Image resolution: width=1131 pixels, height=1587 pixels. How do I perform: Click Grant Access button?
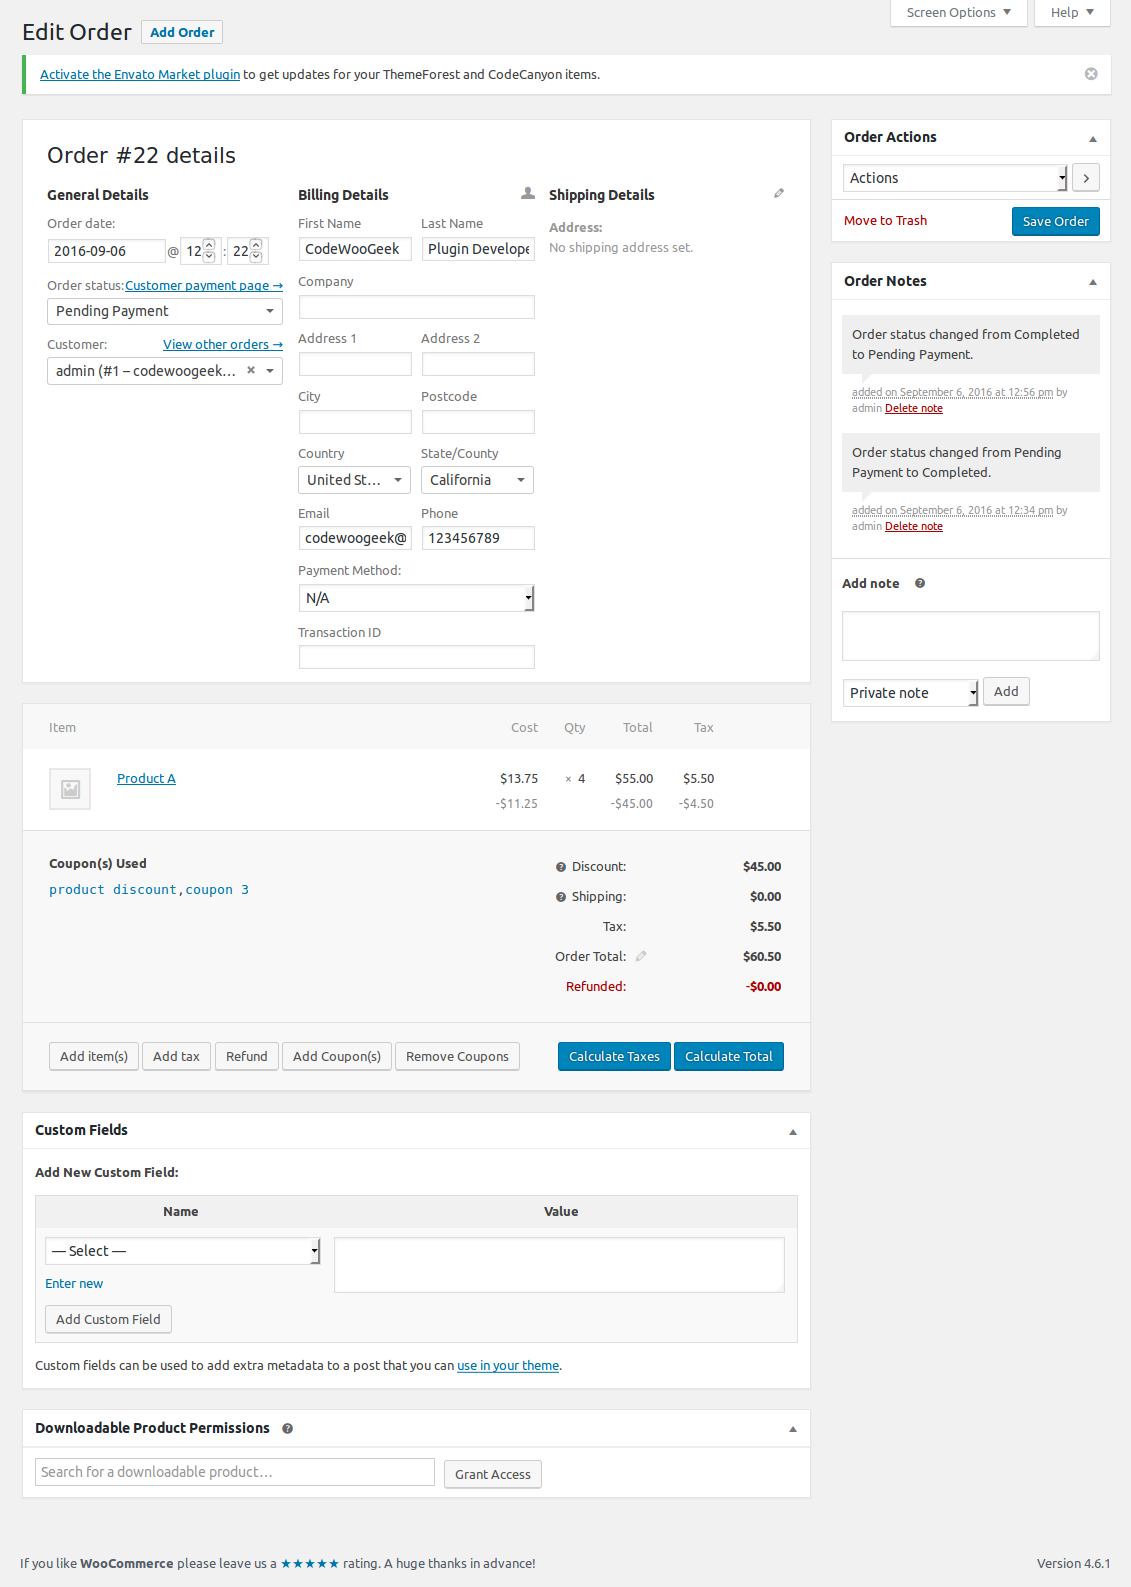click(493, 1474)
